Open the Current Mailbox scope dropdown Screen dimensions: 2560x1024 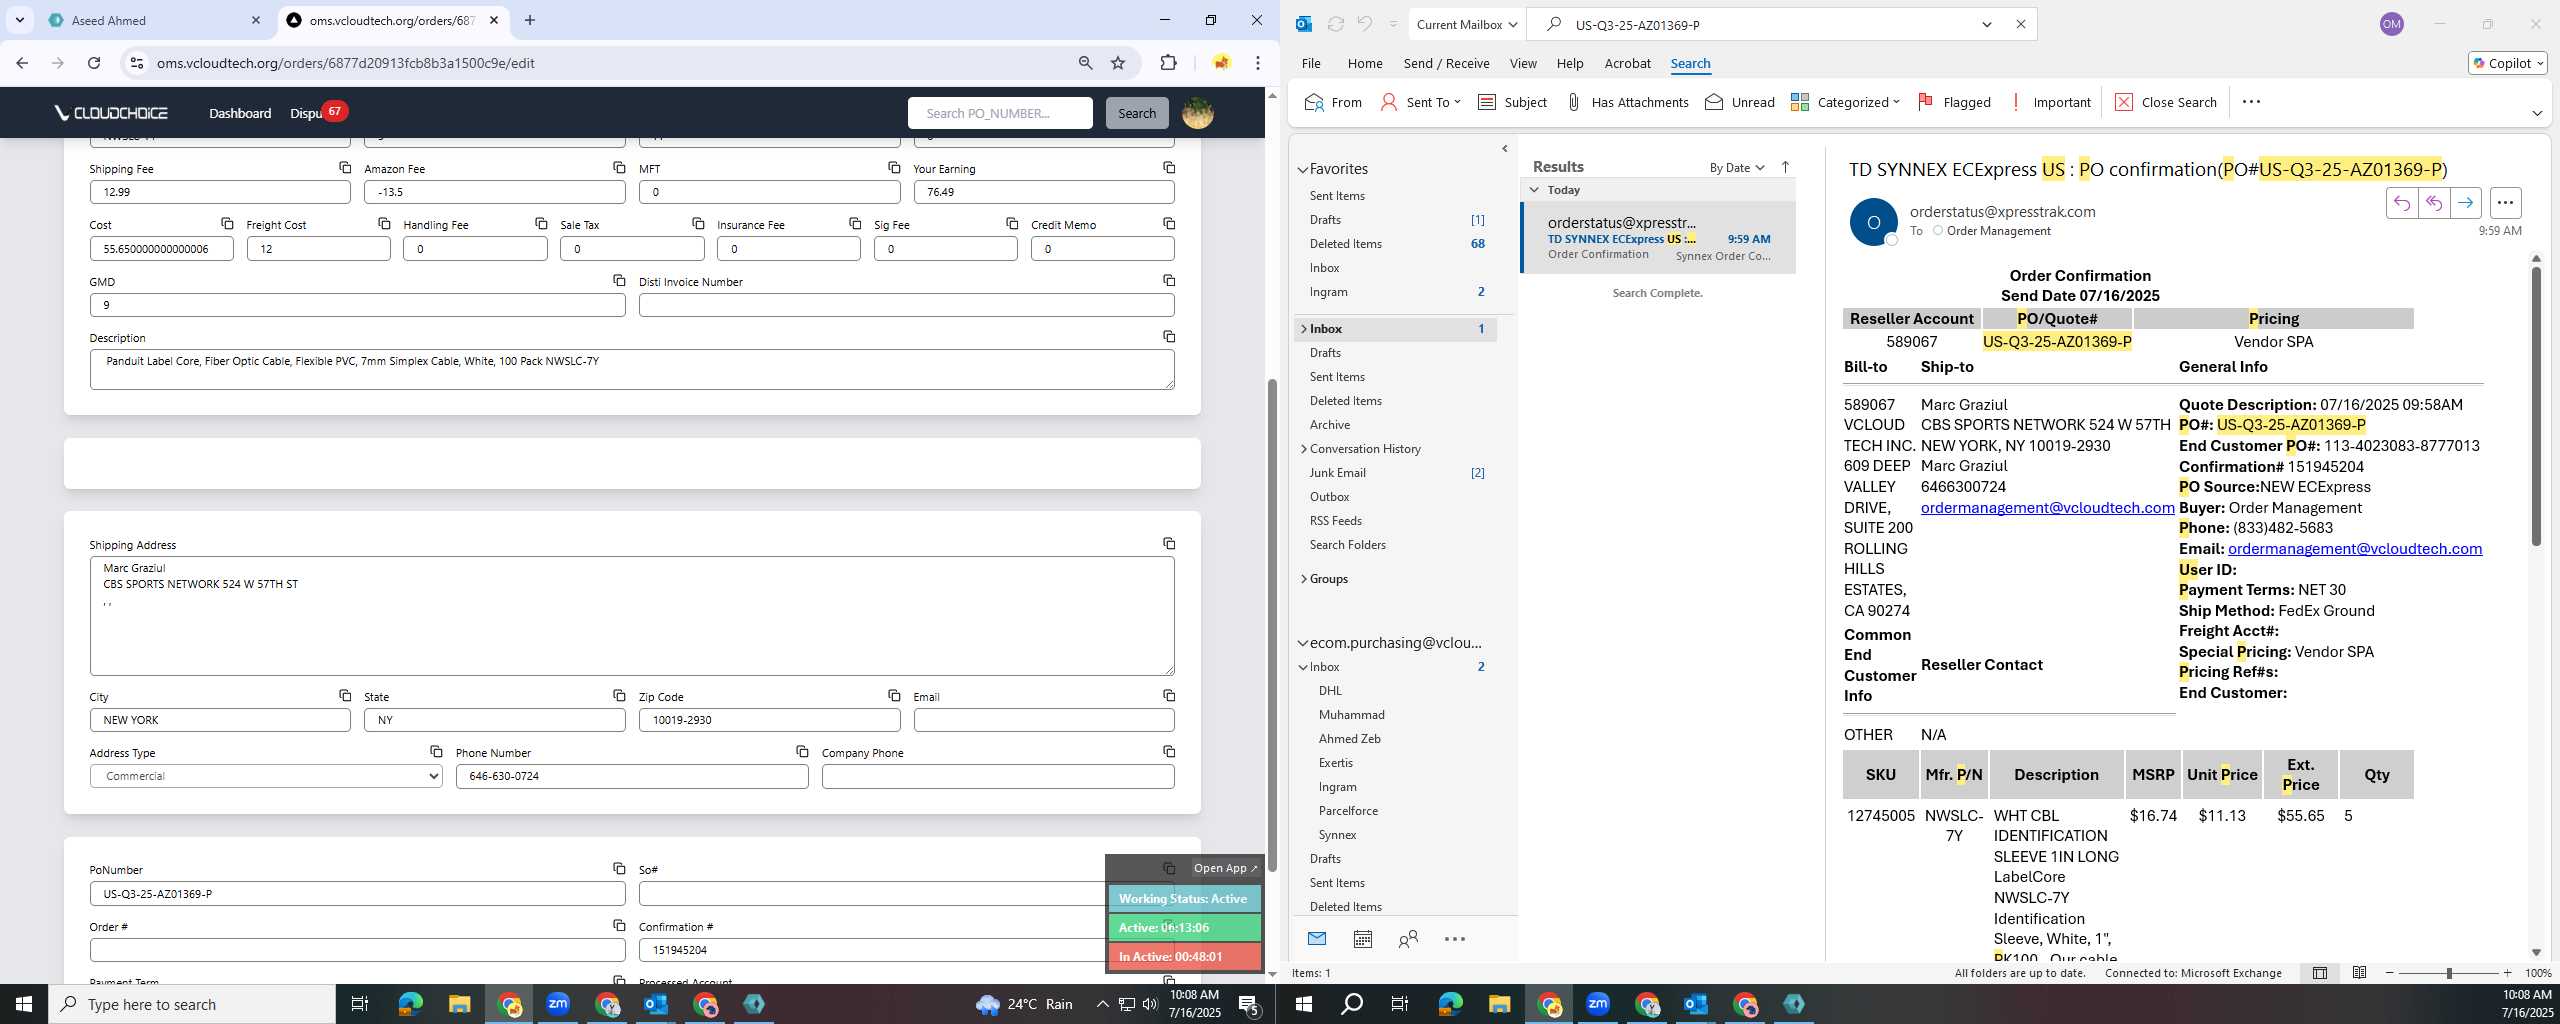click(1467, 25)
